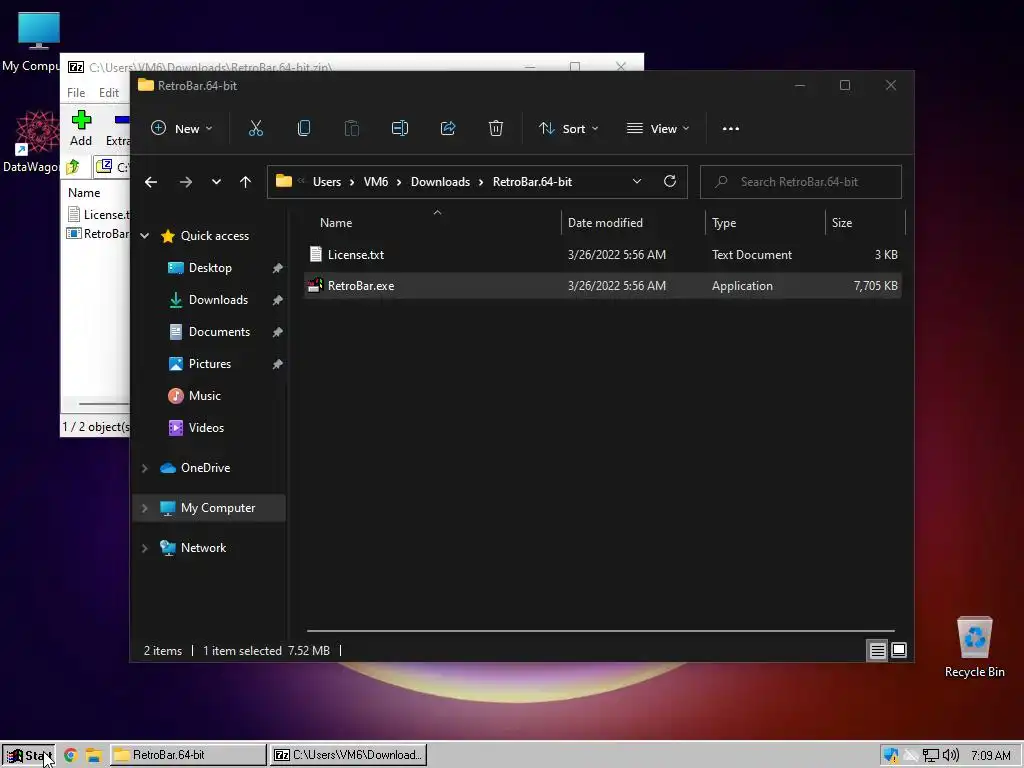
Task: Click the Rename icon in Explorer toolbar
Action: 400,129
